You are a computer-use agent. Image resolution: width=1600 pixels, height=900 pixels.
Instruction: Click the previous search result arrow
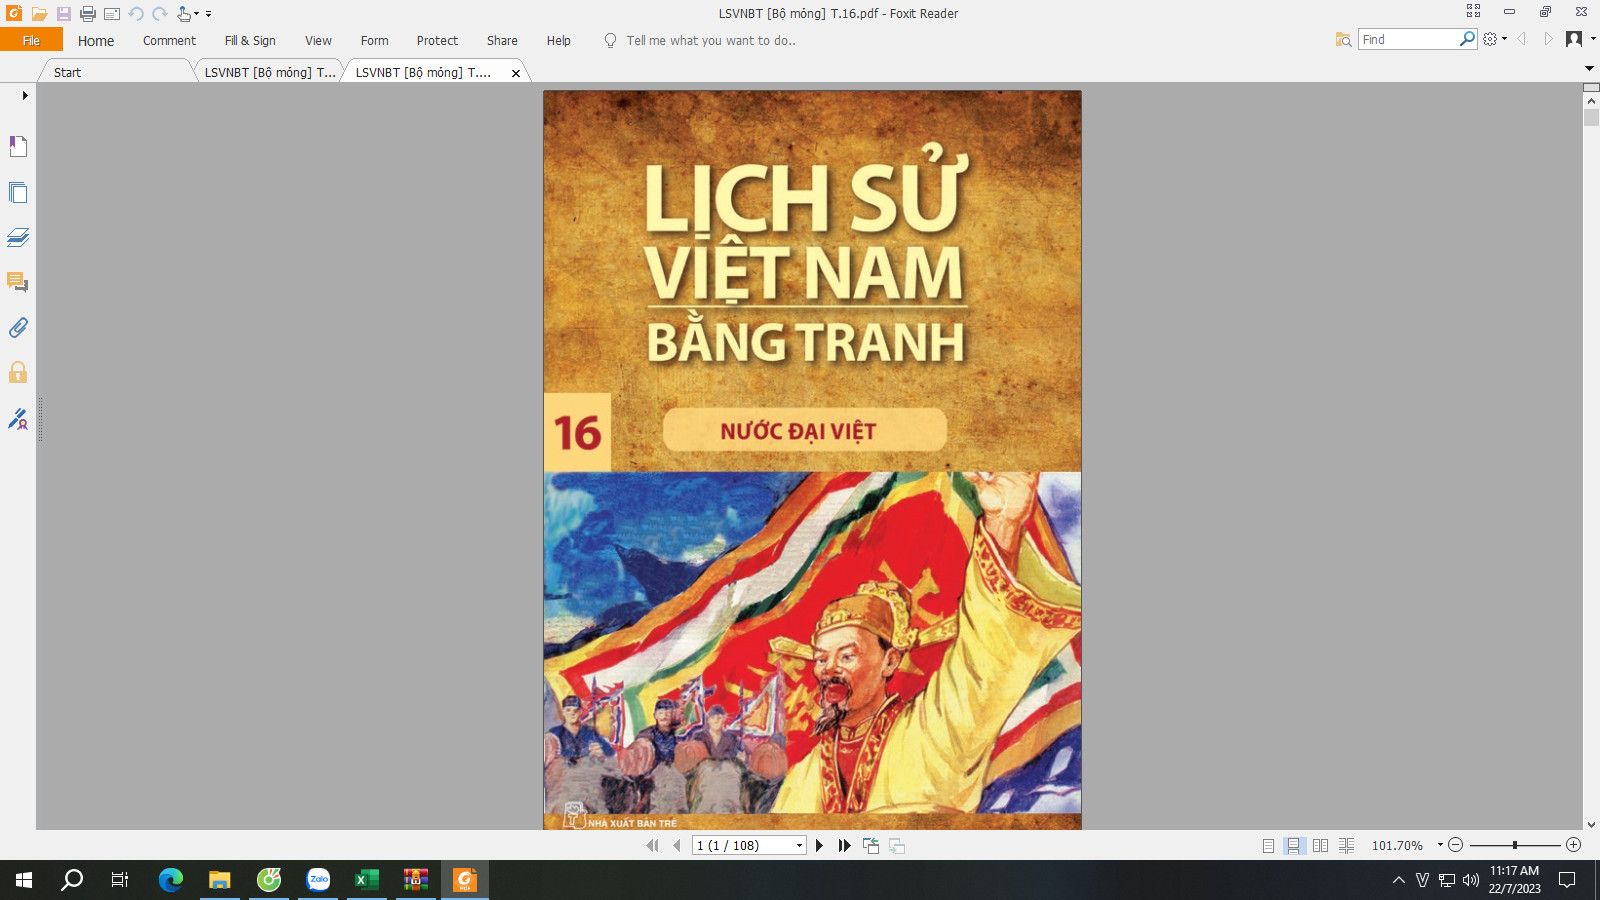[x=1522, y=39]
